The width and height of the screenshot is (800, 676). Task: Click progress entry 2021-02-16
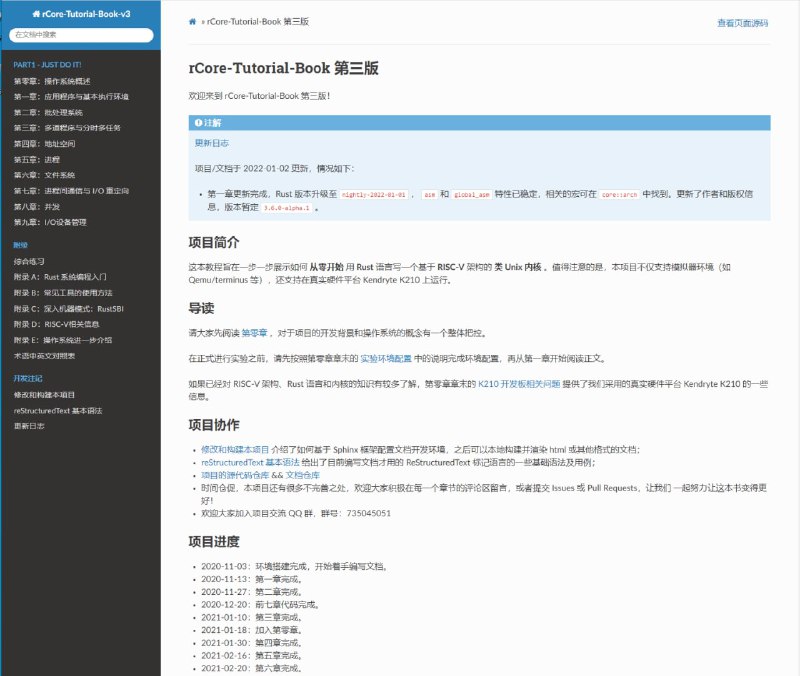tap(252, 656)
